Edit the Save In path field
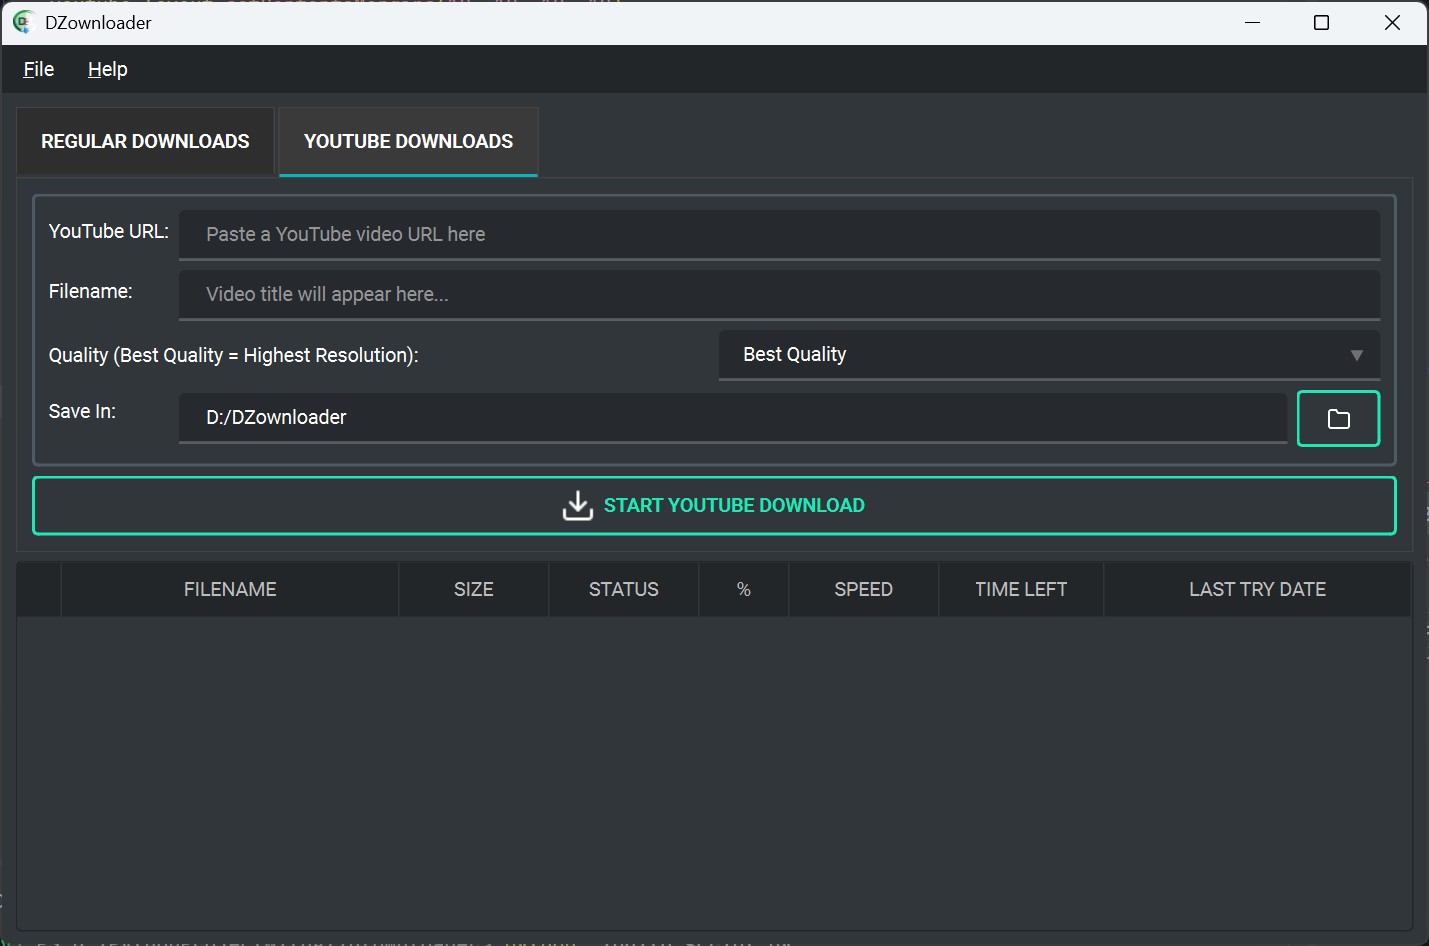The height and width of the screenshot is (946, 1429). pyautogui.click(x=732, y=417)
